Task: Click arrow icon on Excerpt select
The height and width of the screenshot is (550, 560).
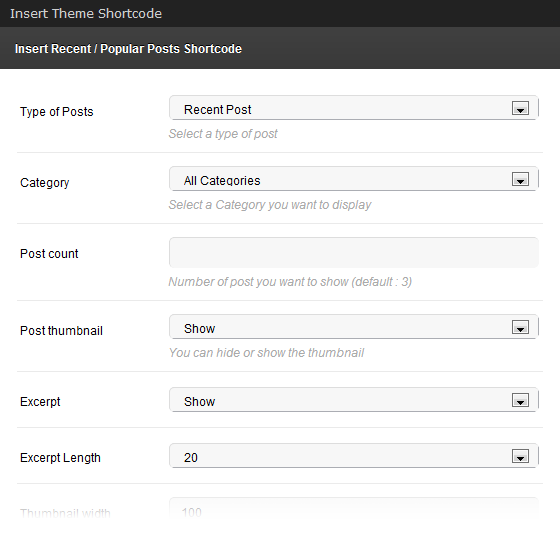Action: pos(520,400)
